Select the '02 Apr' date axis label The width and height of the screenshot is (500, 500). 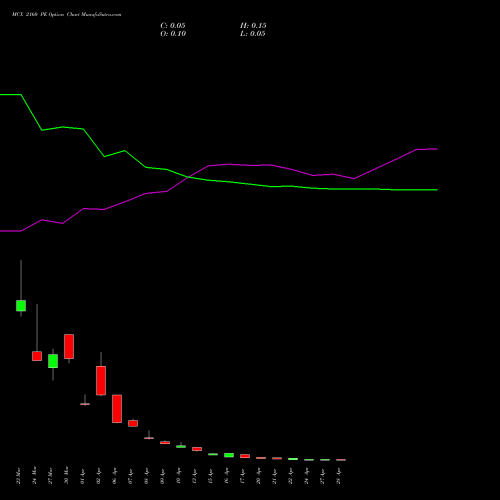(x=98, y=476)
